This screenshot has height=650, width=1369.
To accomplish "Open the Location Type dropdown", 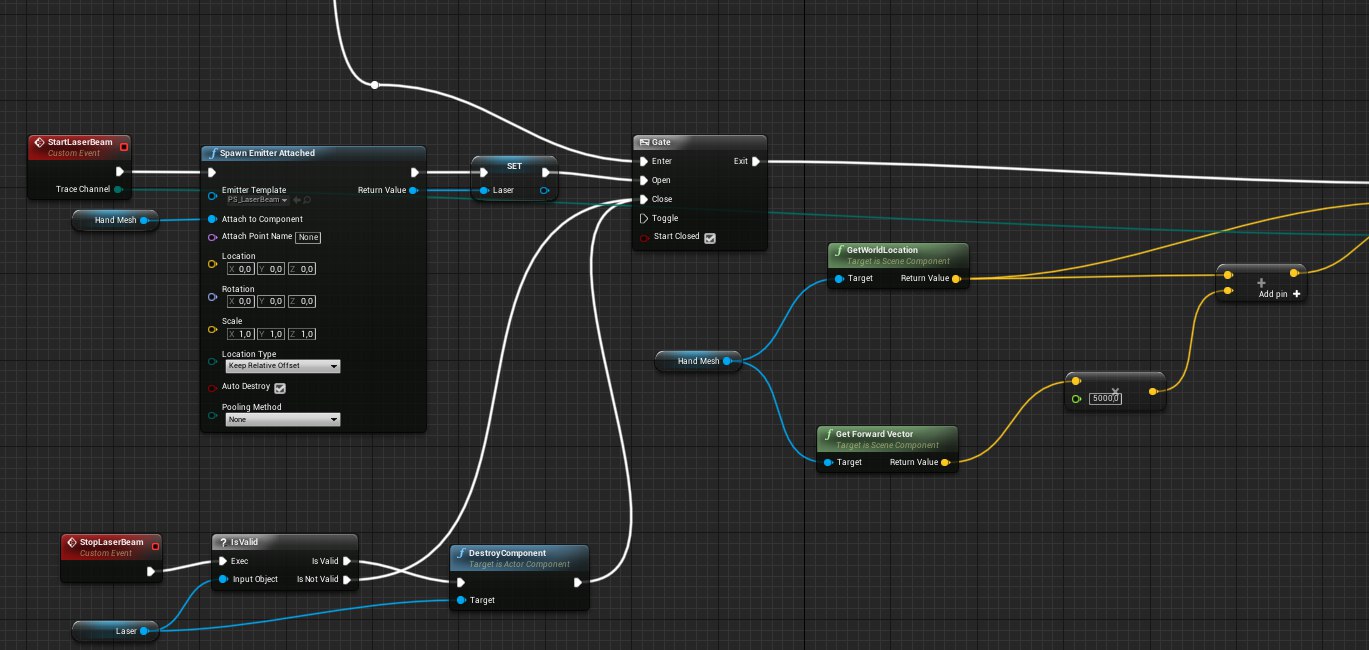I will tap(283, 367).
